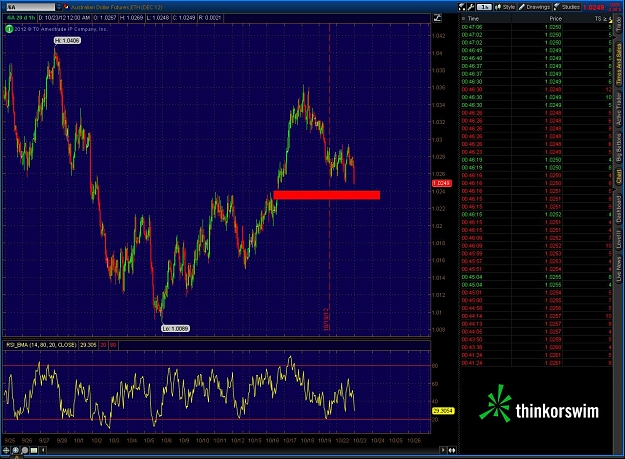Click the TS trade size filter header
Screen dimensions: 625x459
pyautogui.click(x=603, y=18)
